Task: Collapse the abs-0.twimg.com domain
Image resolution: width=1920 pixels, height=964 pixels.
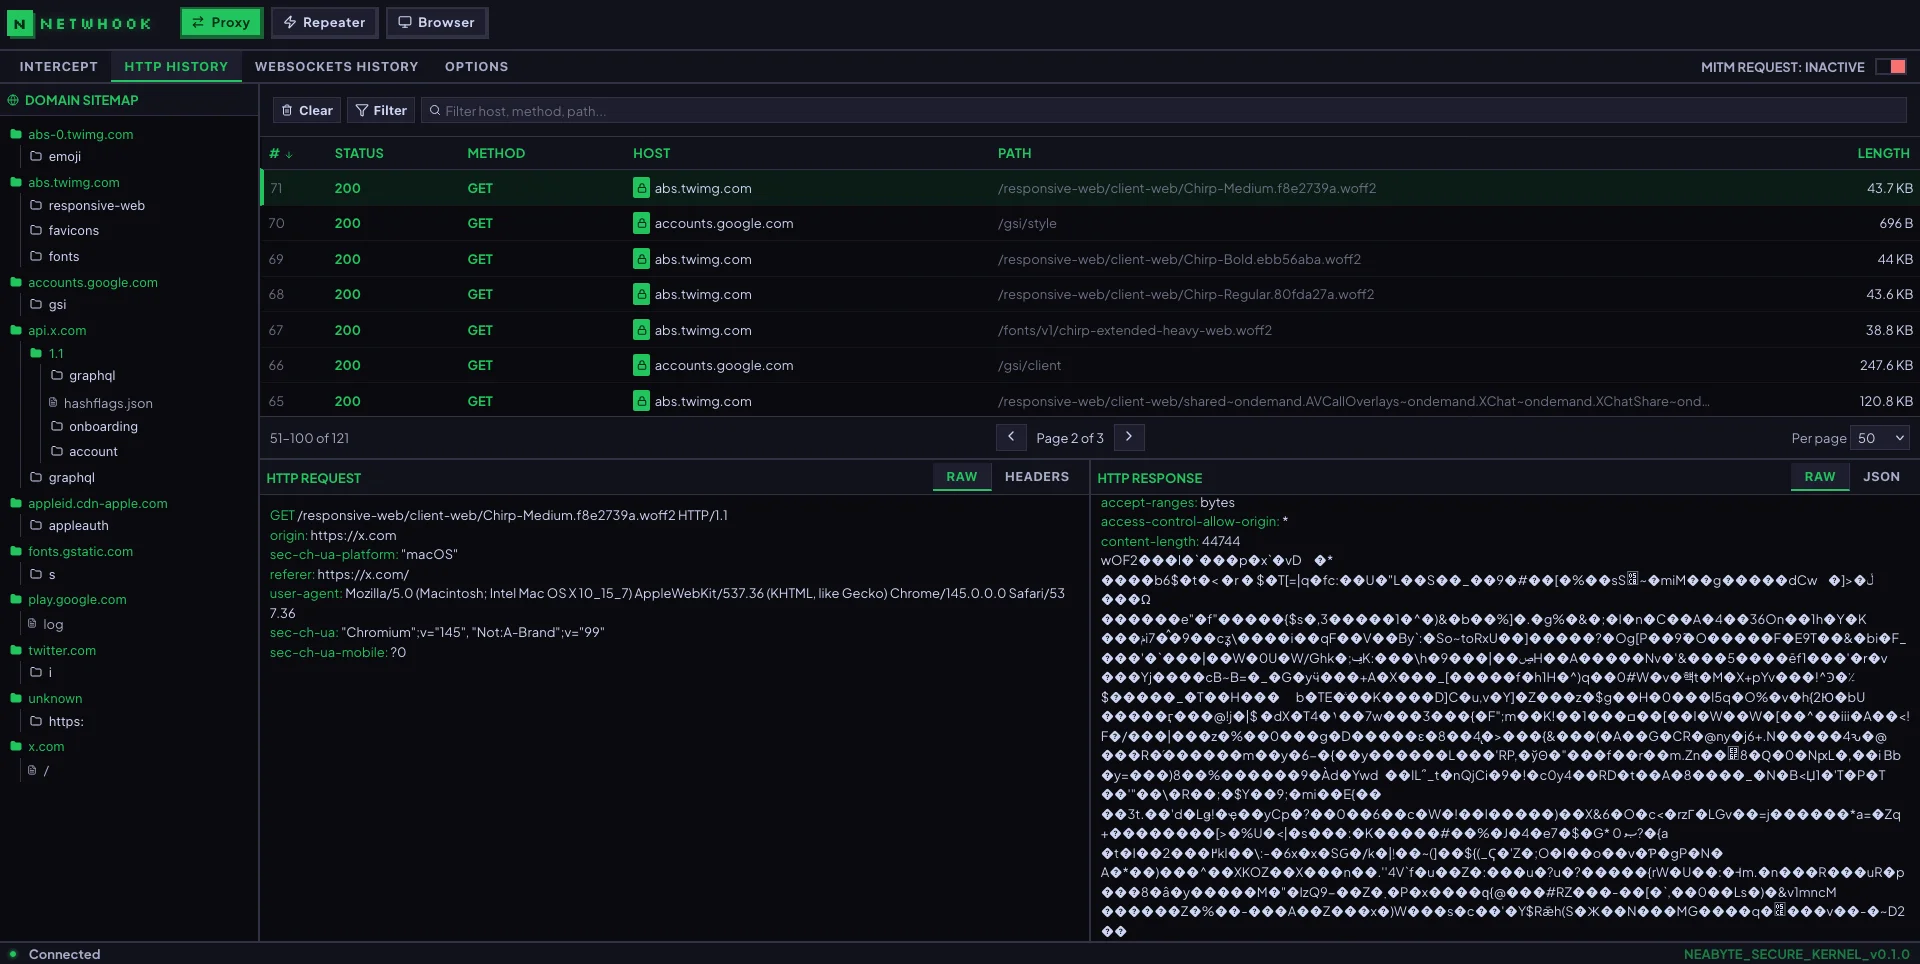Action: coord(72,134)
